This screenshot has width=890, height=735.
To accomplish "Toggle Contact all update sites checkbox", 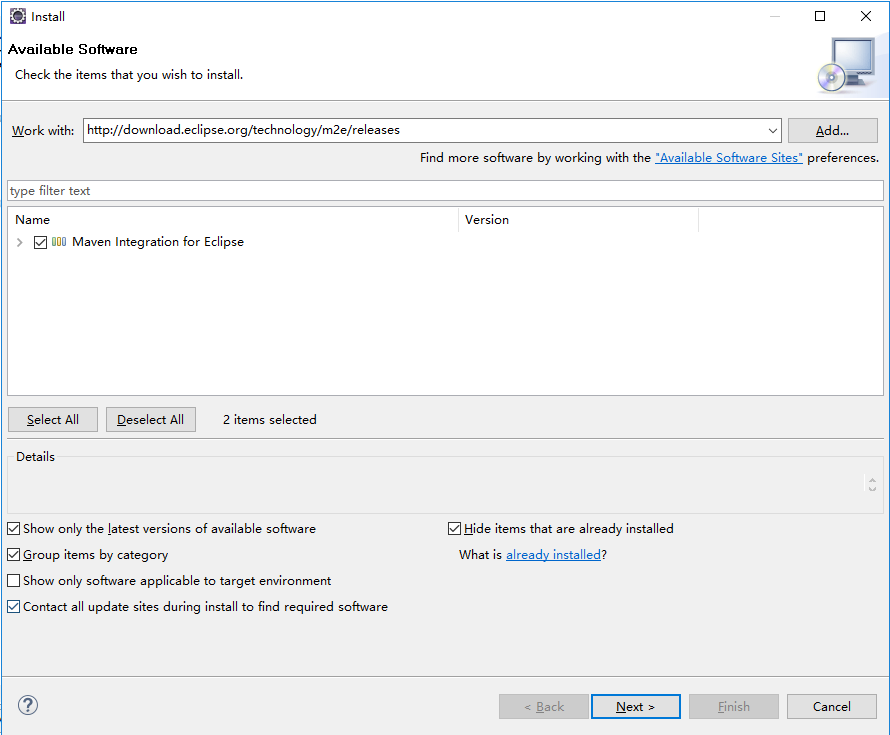I will point(14,607).
